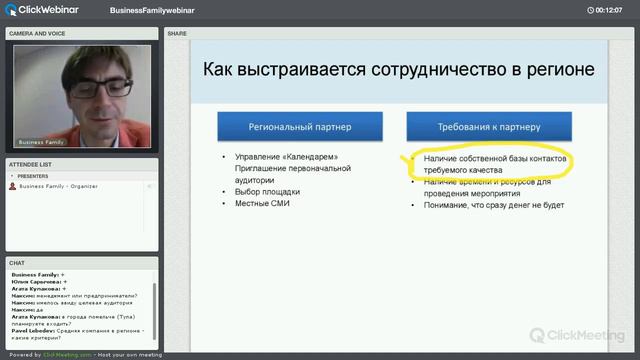Screen dimensions: 640x360
Task: Collapse the PRESENTERS group triangle
Action: [12, 176]
